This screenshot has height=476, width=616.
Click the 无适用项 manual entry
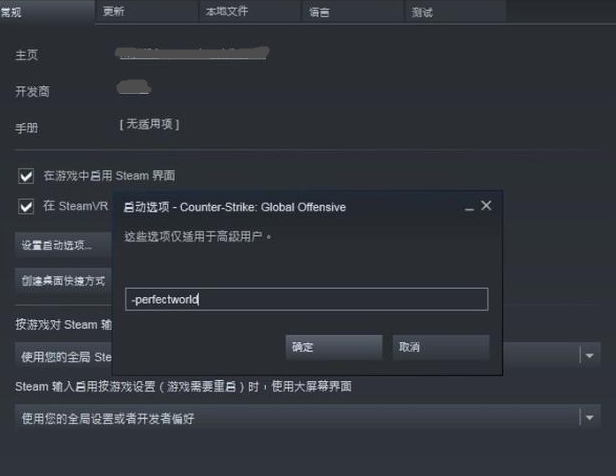coord(149,124)
